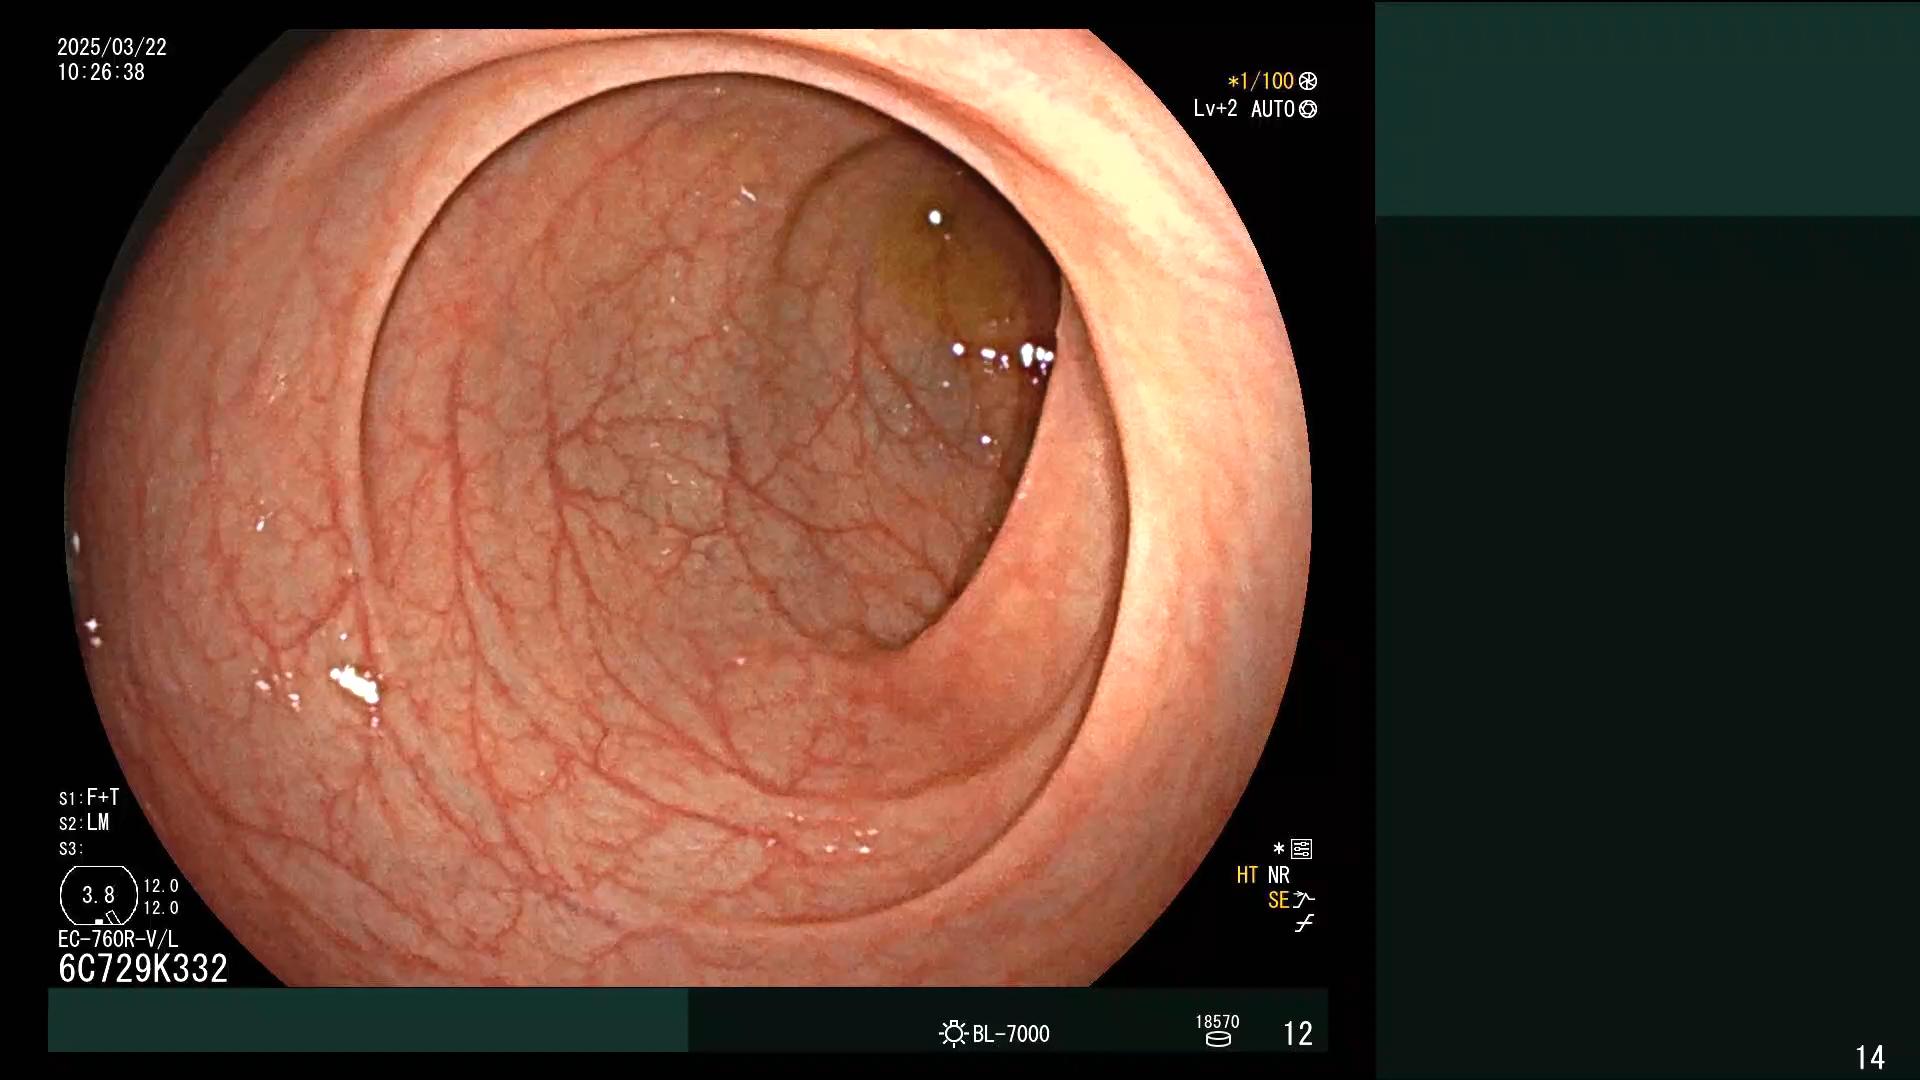Click the time 10:26:38
1920x1080 pixels.
click(101, 72)
